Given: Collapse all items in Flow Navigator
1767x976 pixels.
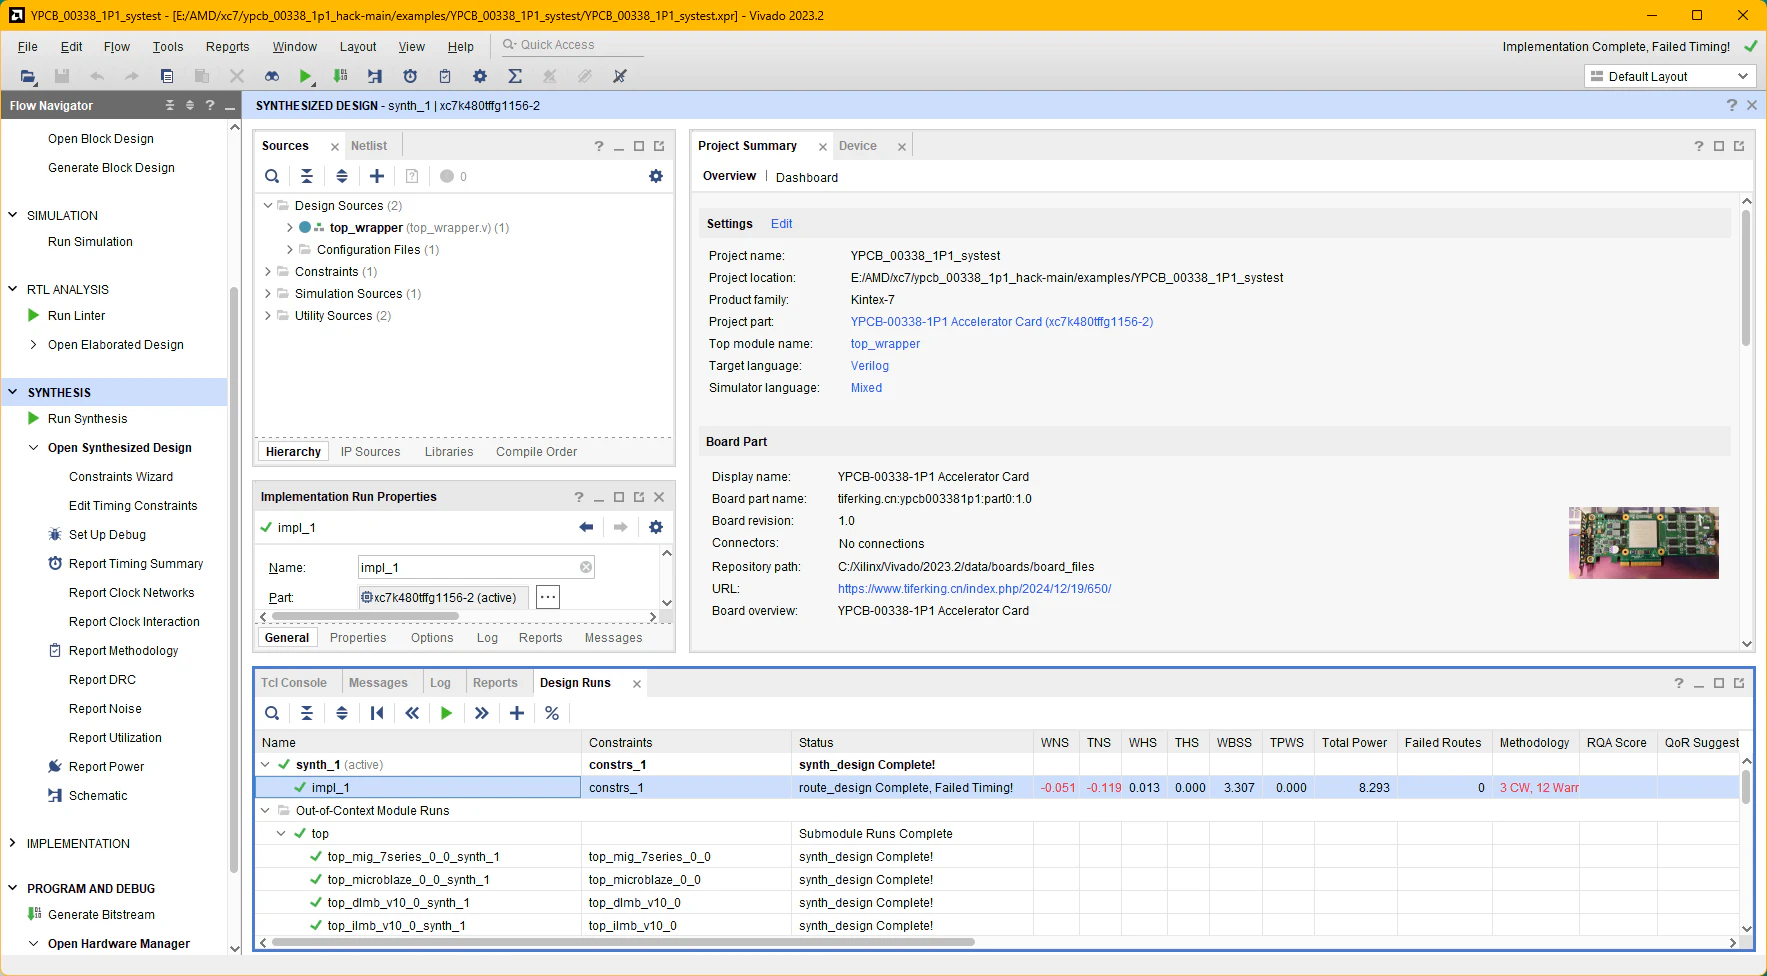Looking at the screenshot, I should (x=169, y=105).
